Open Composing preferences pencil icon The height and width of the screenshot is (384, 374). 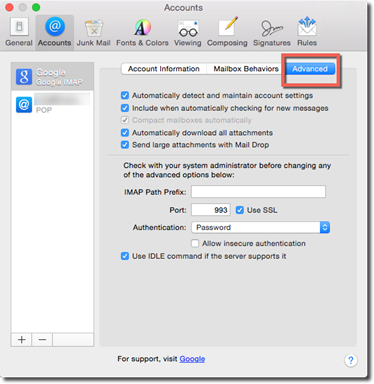(227, 32)
